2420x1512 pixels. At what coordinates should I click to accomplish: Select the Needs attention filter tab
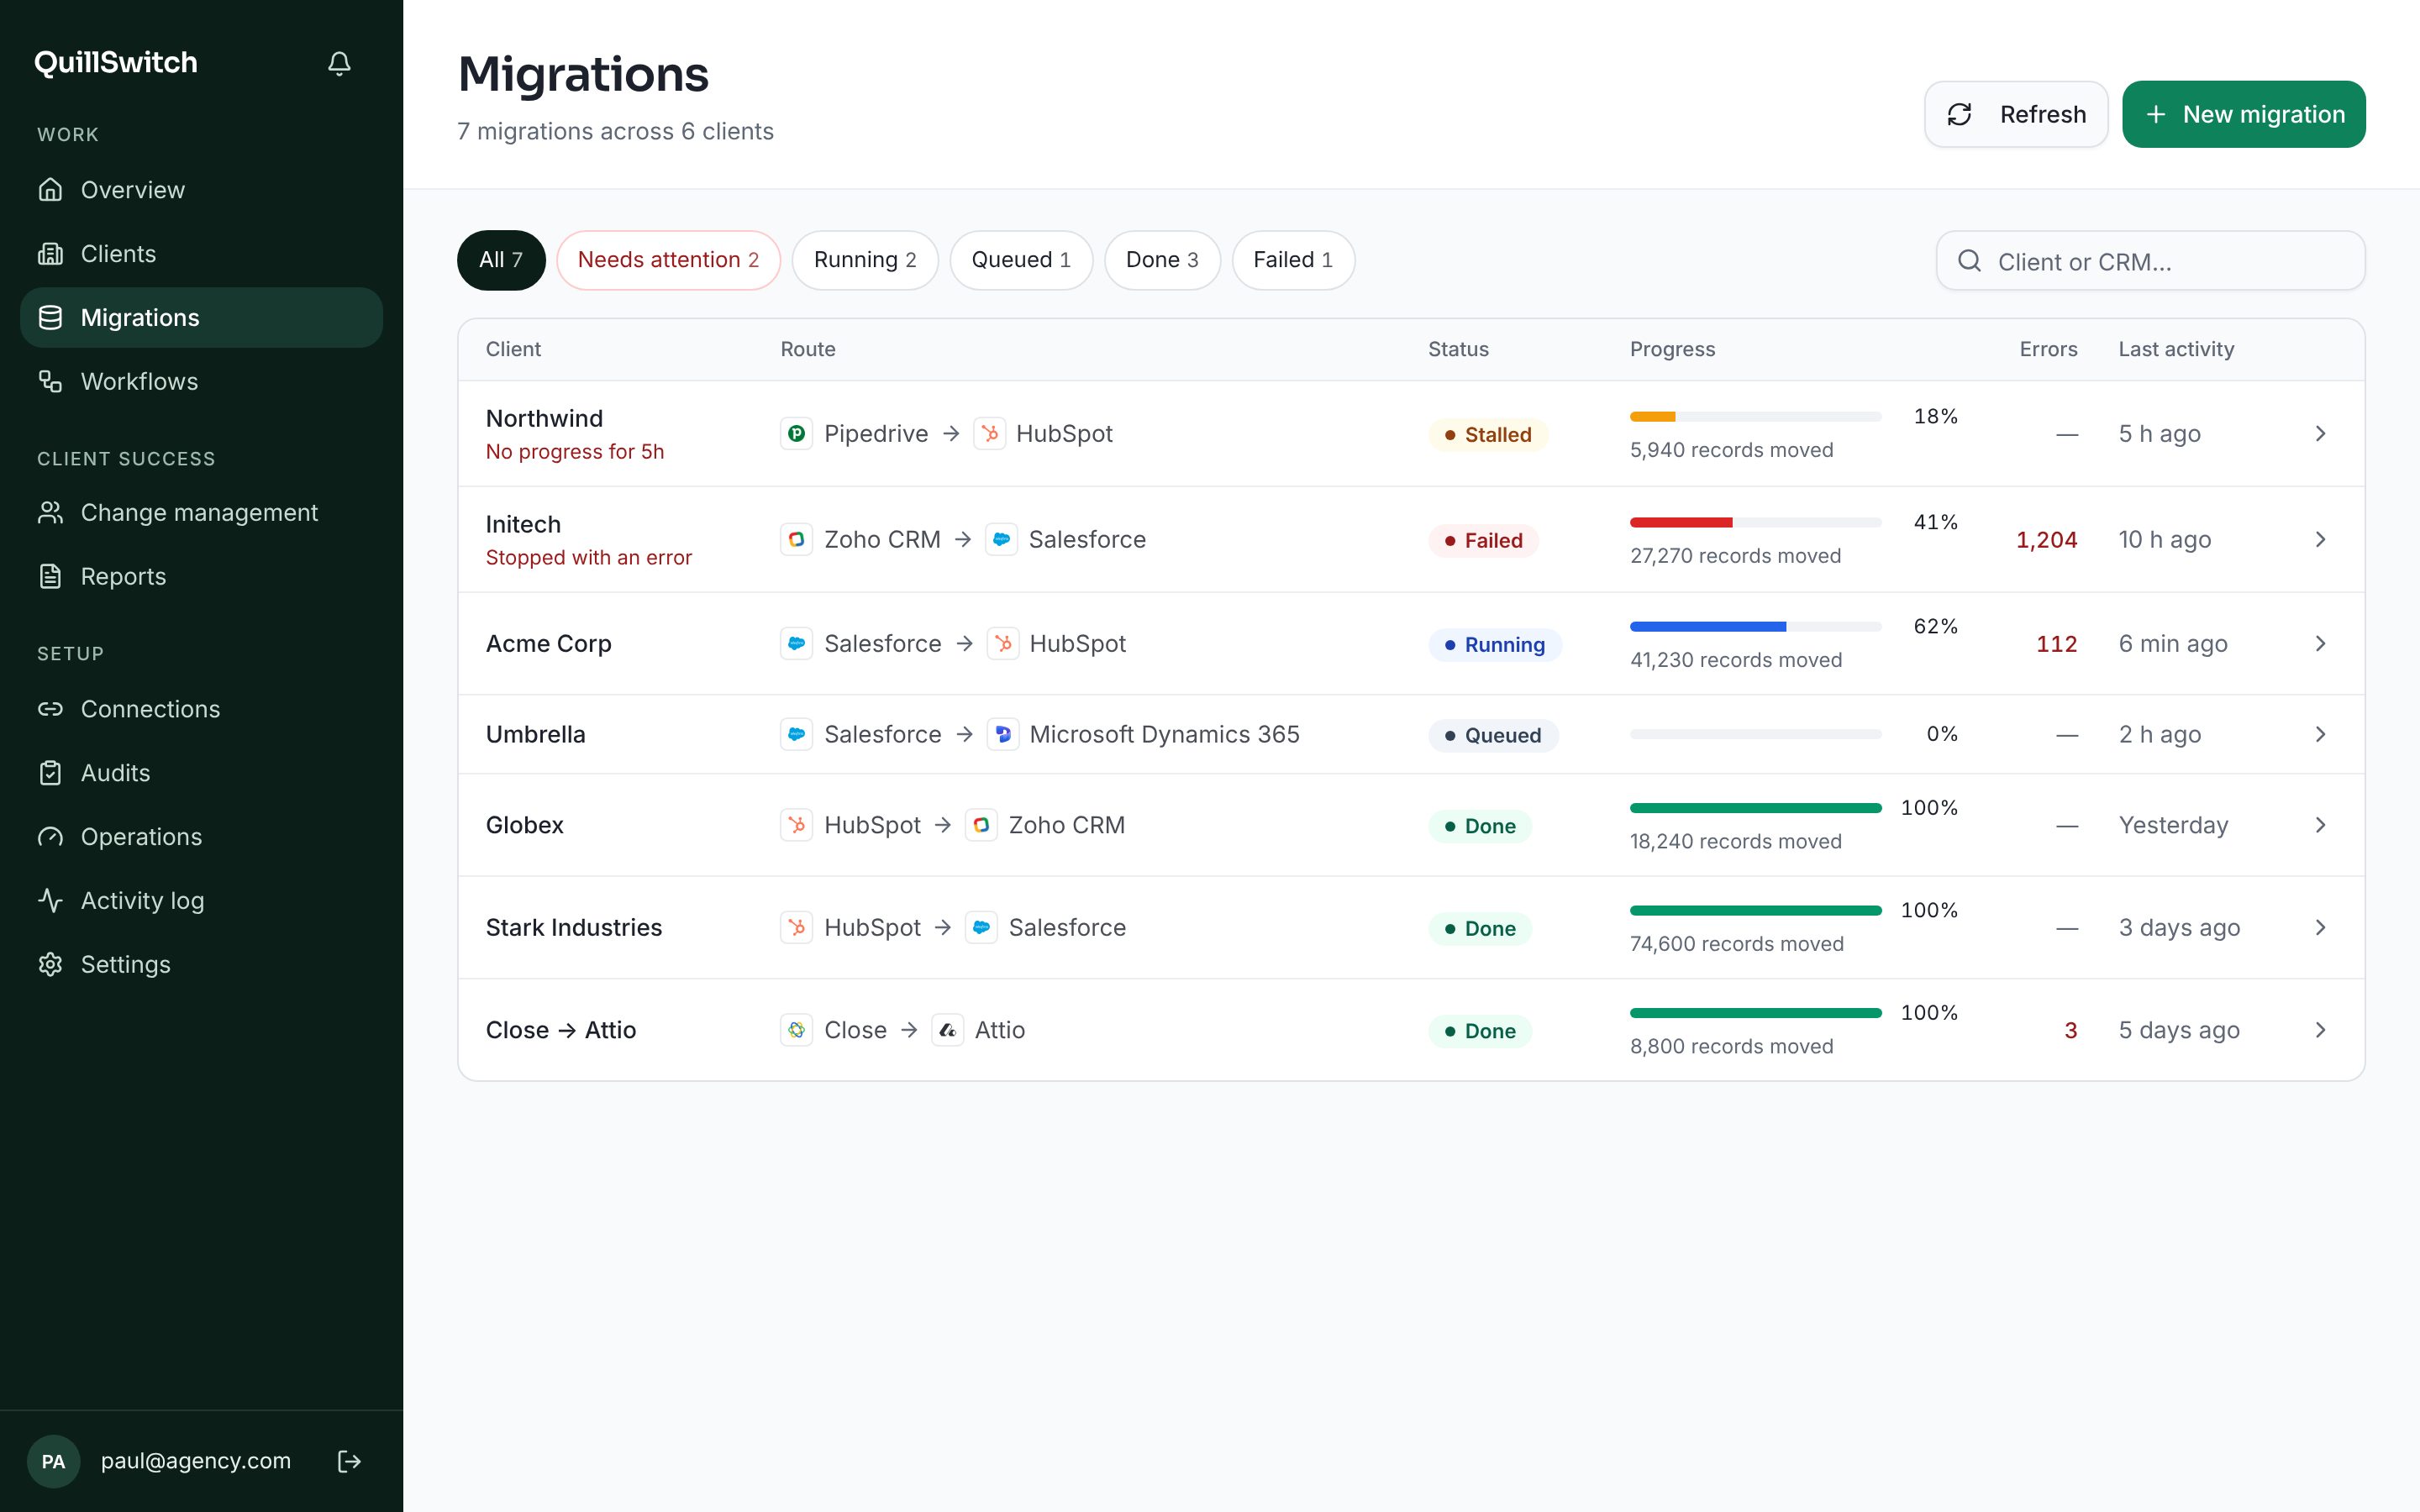click(668, 260)
